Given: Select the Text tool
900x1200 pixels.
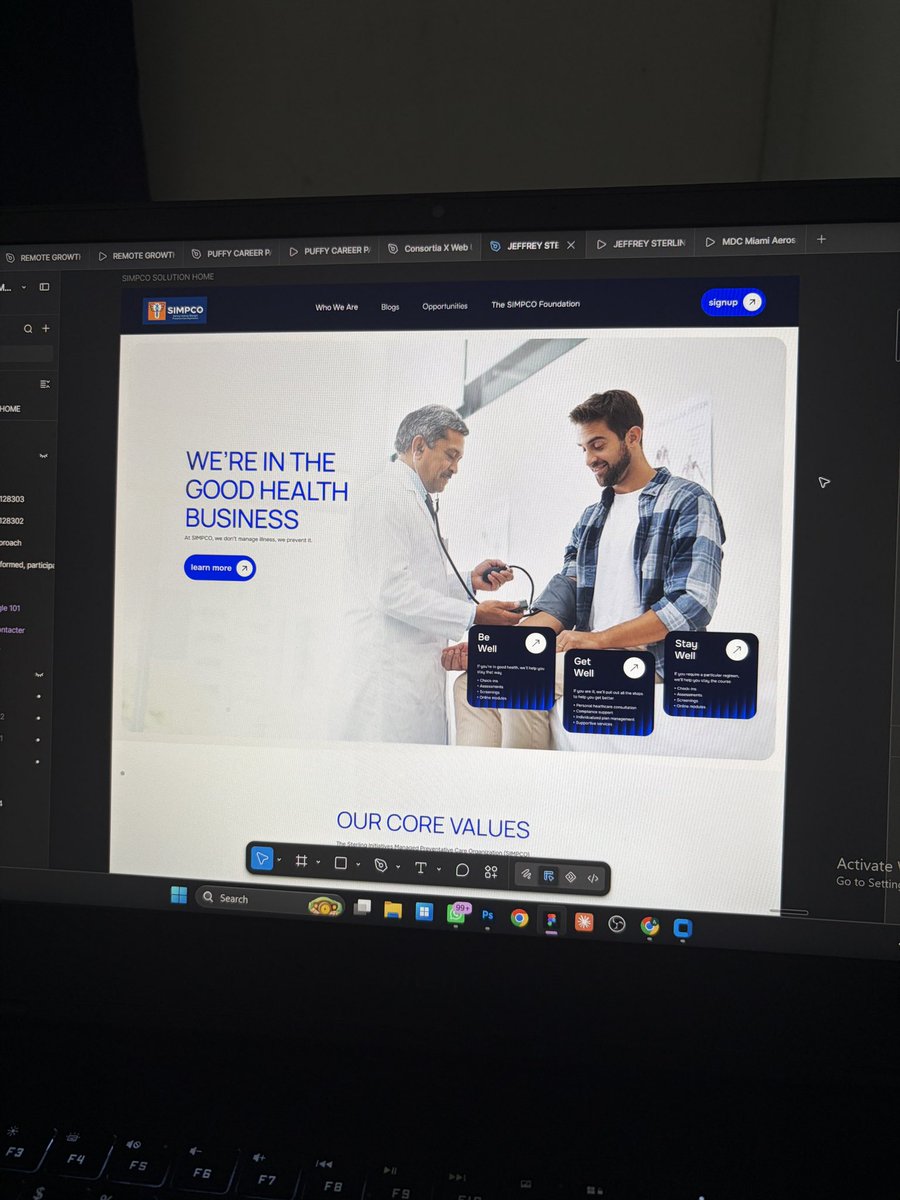Looking at the screenshot, I should coord(420,868).
